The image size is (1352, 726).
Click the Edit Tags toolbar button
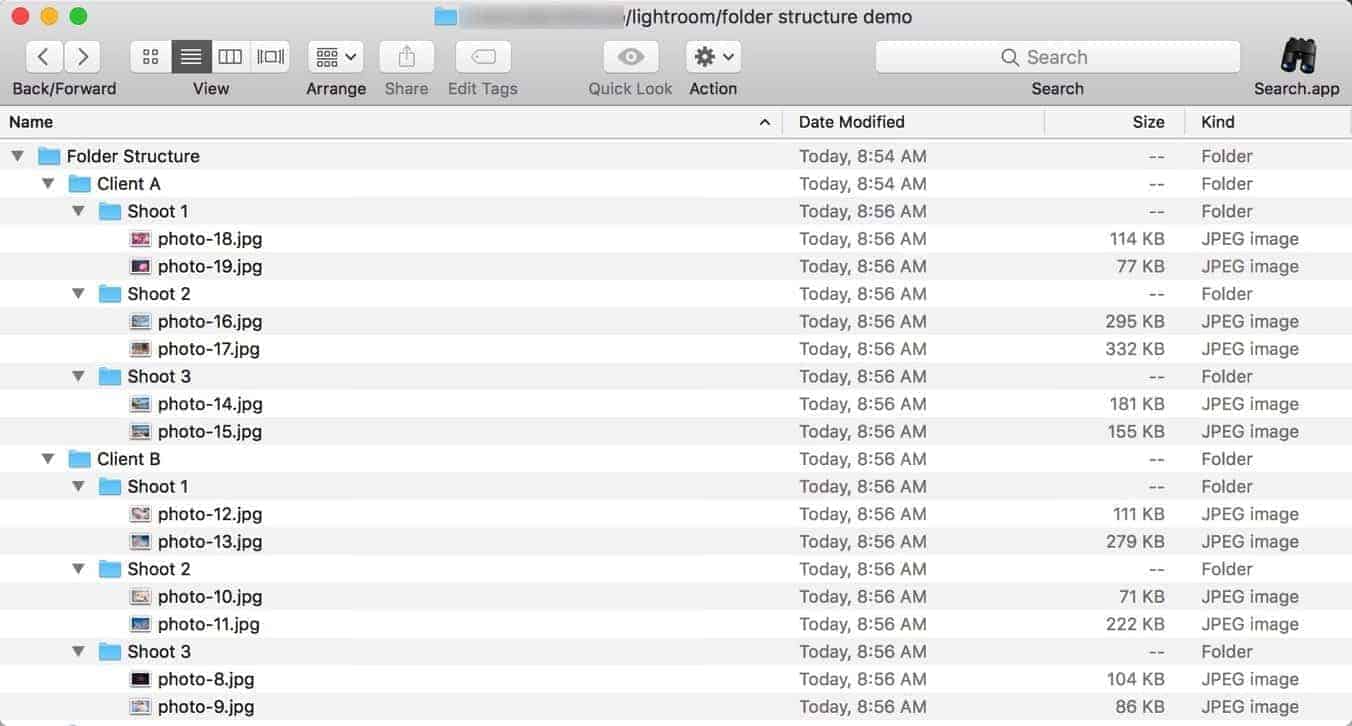(483, 57)
